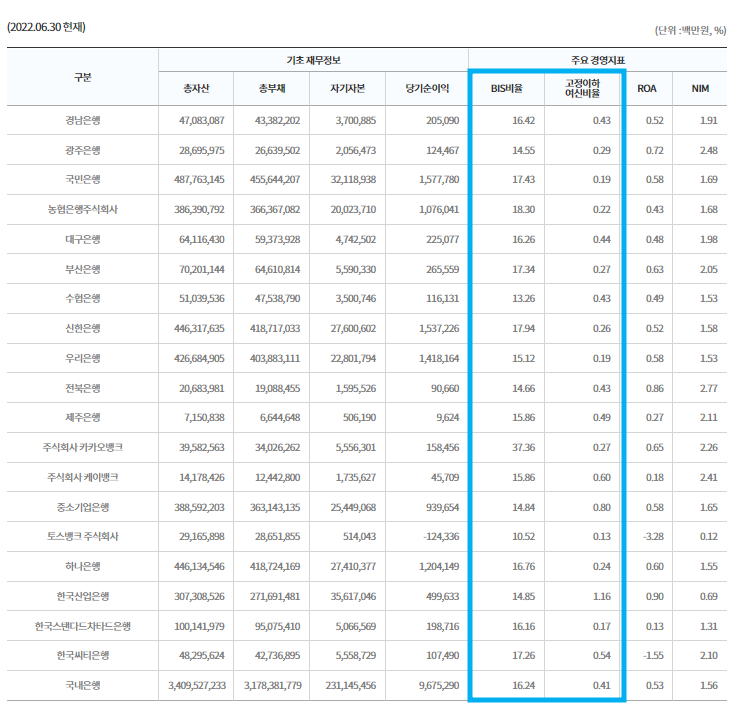Select the 광주은행 bank name
Screen dimensions: 733x709
point(83,150)
